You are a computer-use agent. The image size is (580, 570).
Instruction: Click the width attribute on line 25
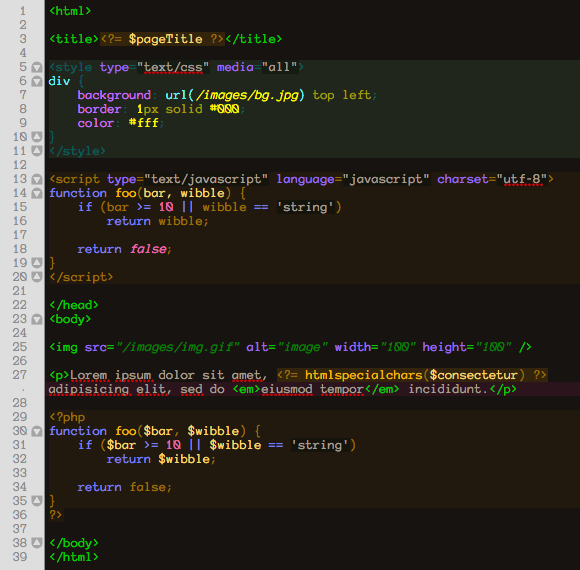coord(353,347)
